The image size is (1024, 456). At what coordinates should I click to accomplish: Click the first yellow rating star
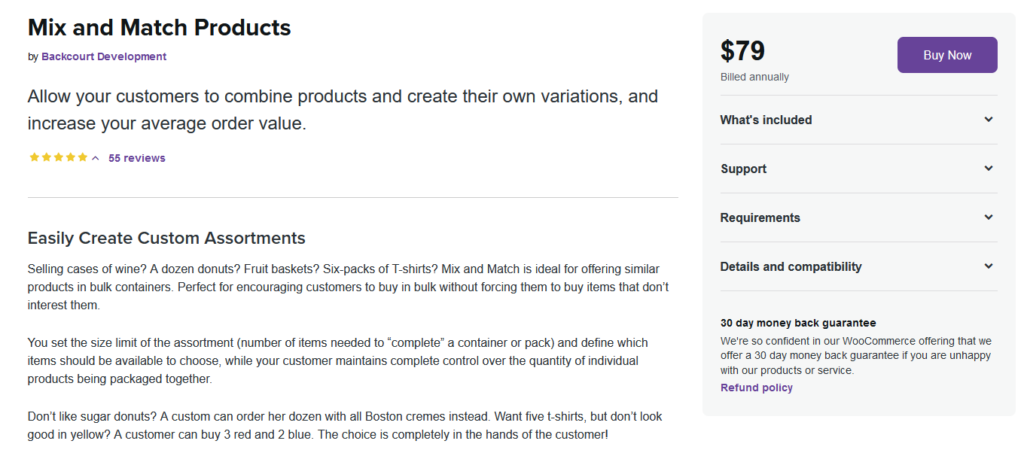point(34,157)
